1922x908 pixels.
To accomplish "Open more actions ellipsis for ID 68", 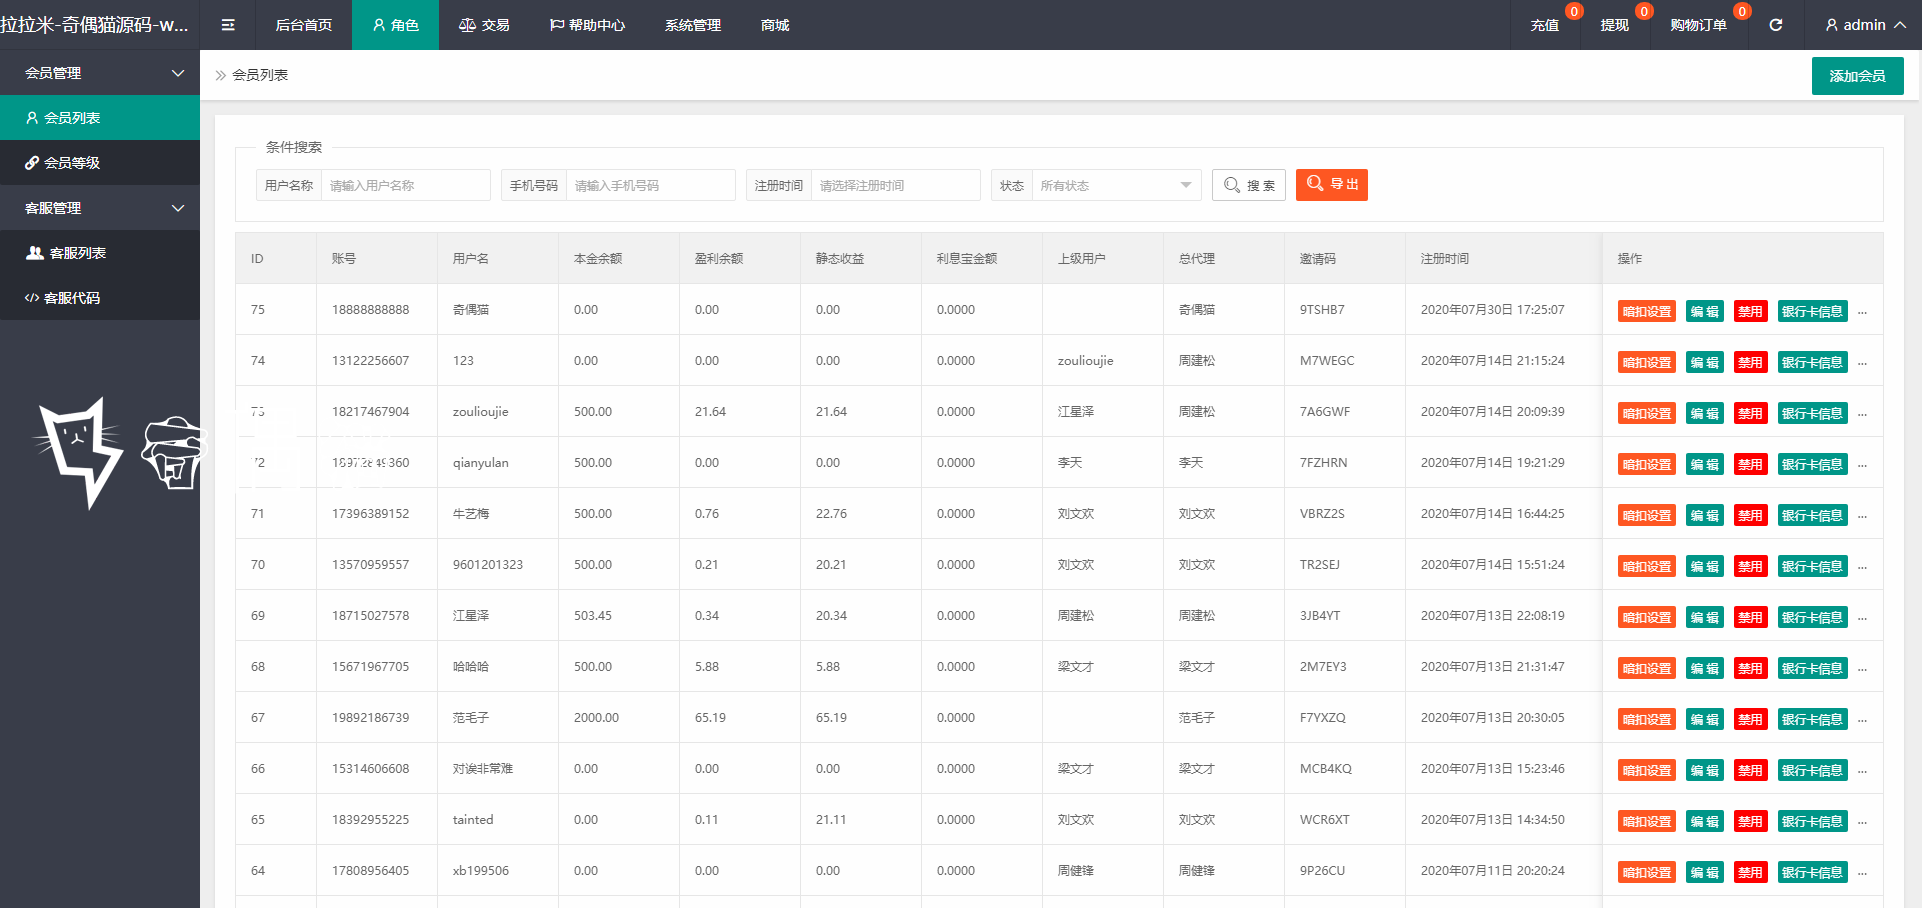I will pos(1862,669).
